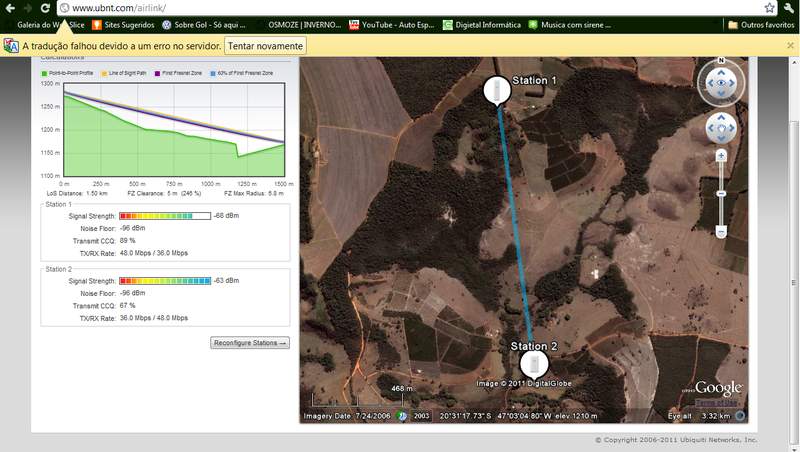
Task: Click the Reconfigure Stations button
Action: pos(250,343)
